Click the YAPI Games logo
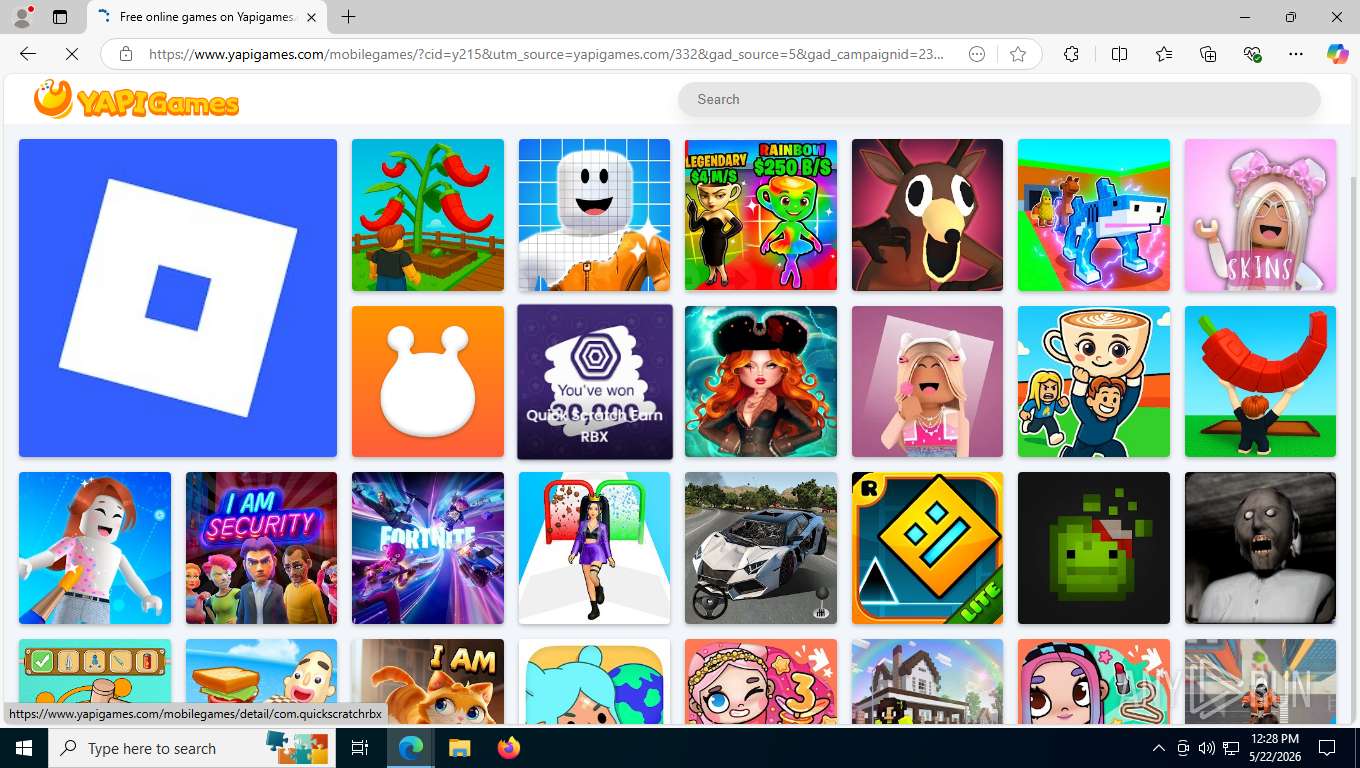The image size is (1360, 768). click(136, 99)
